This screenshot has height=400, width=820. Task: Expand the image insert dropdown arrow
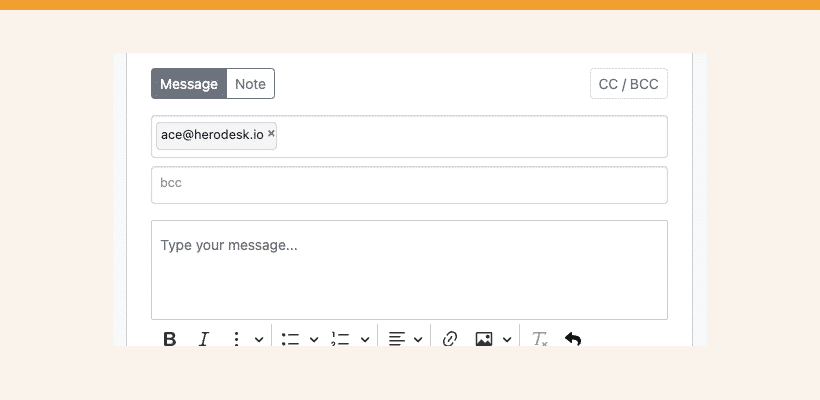[507, 339]
